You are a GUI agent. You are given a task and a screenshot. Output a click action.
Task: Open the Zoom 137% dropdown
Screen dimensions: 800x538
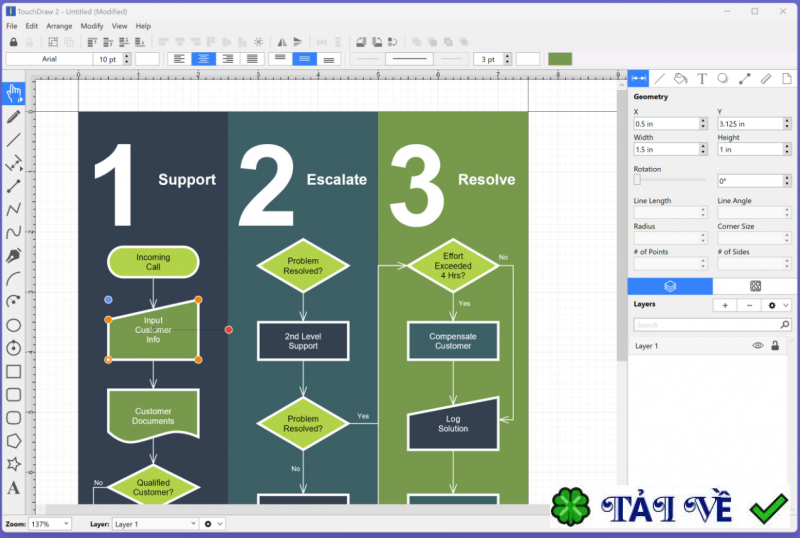pos(50,523)
